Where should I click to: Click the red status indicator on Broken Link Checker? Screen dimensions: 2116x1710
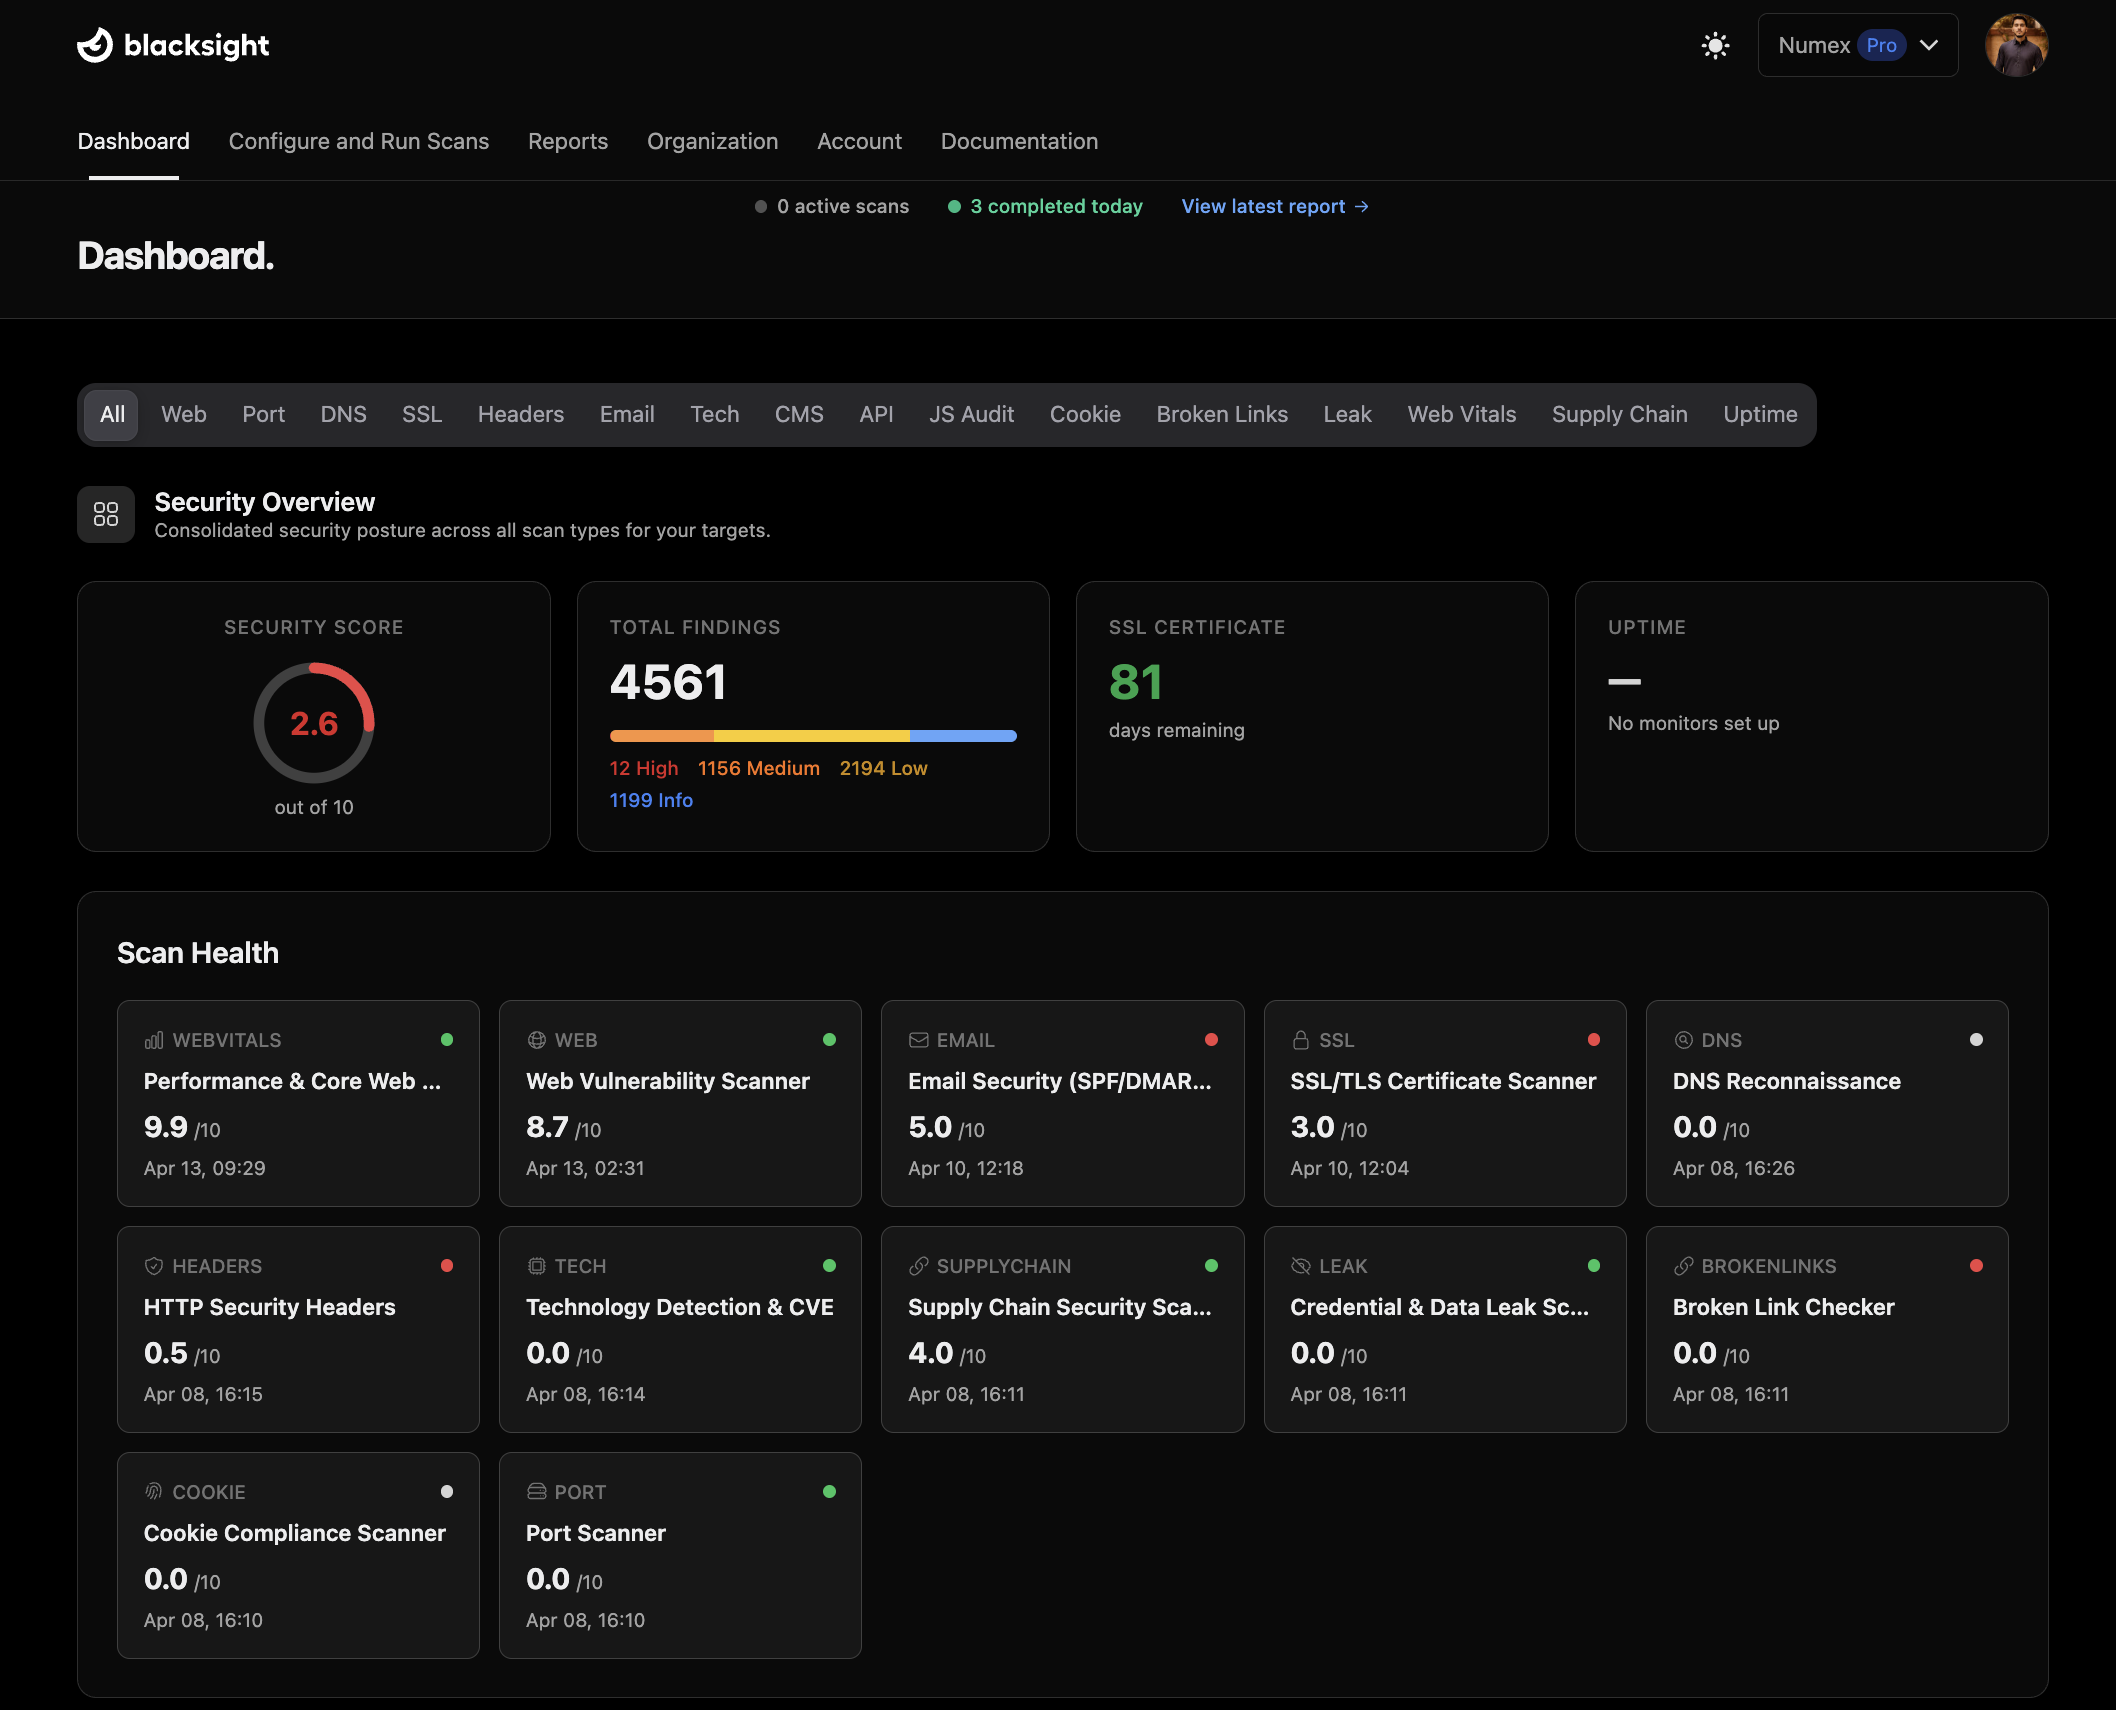pos(1977,1266)
